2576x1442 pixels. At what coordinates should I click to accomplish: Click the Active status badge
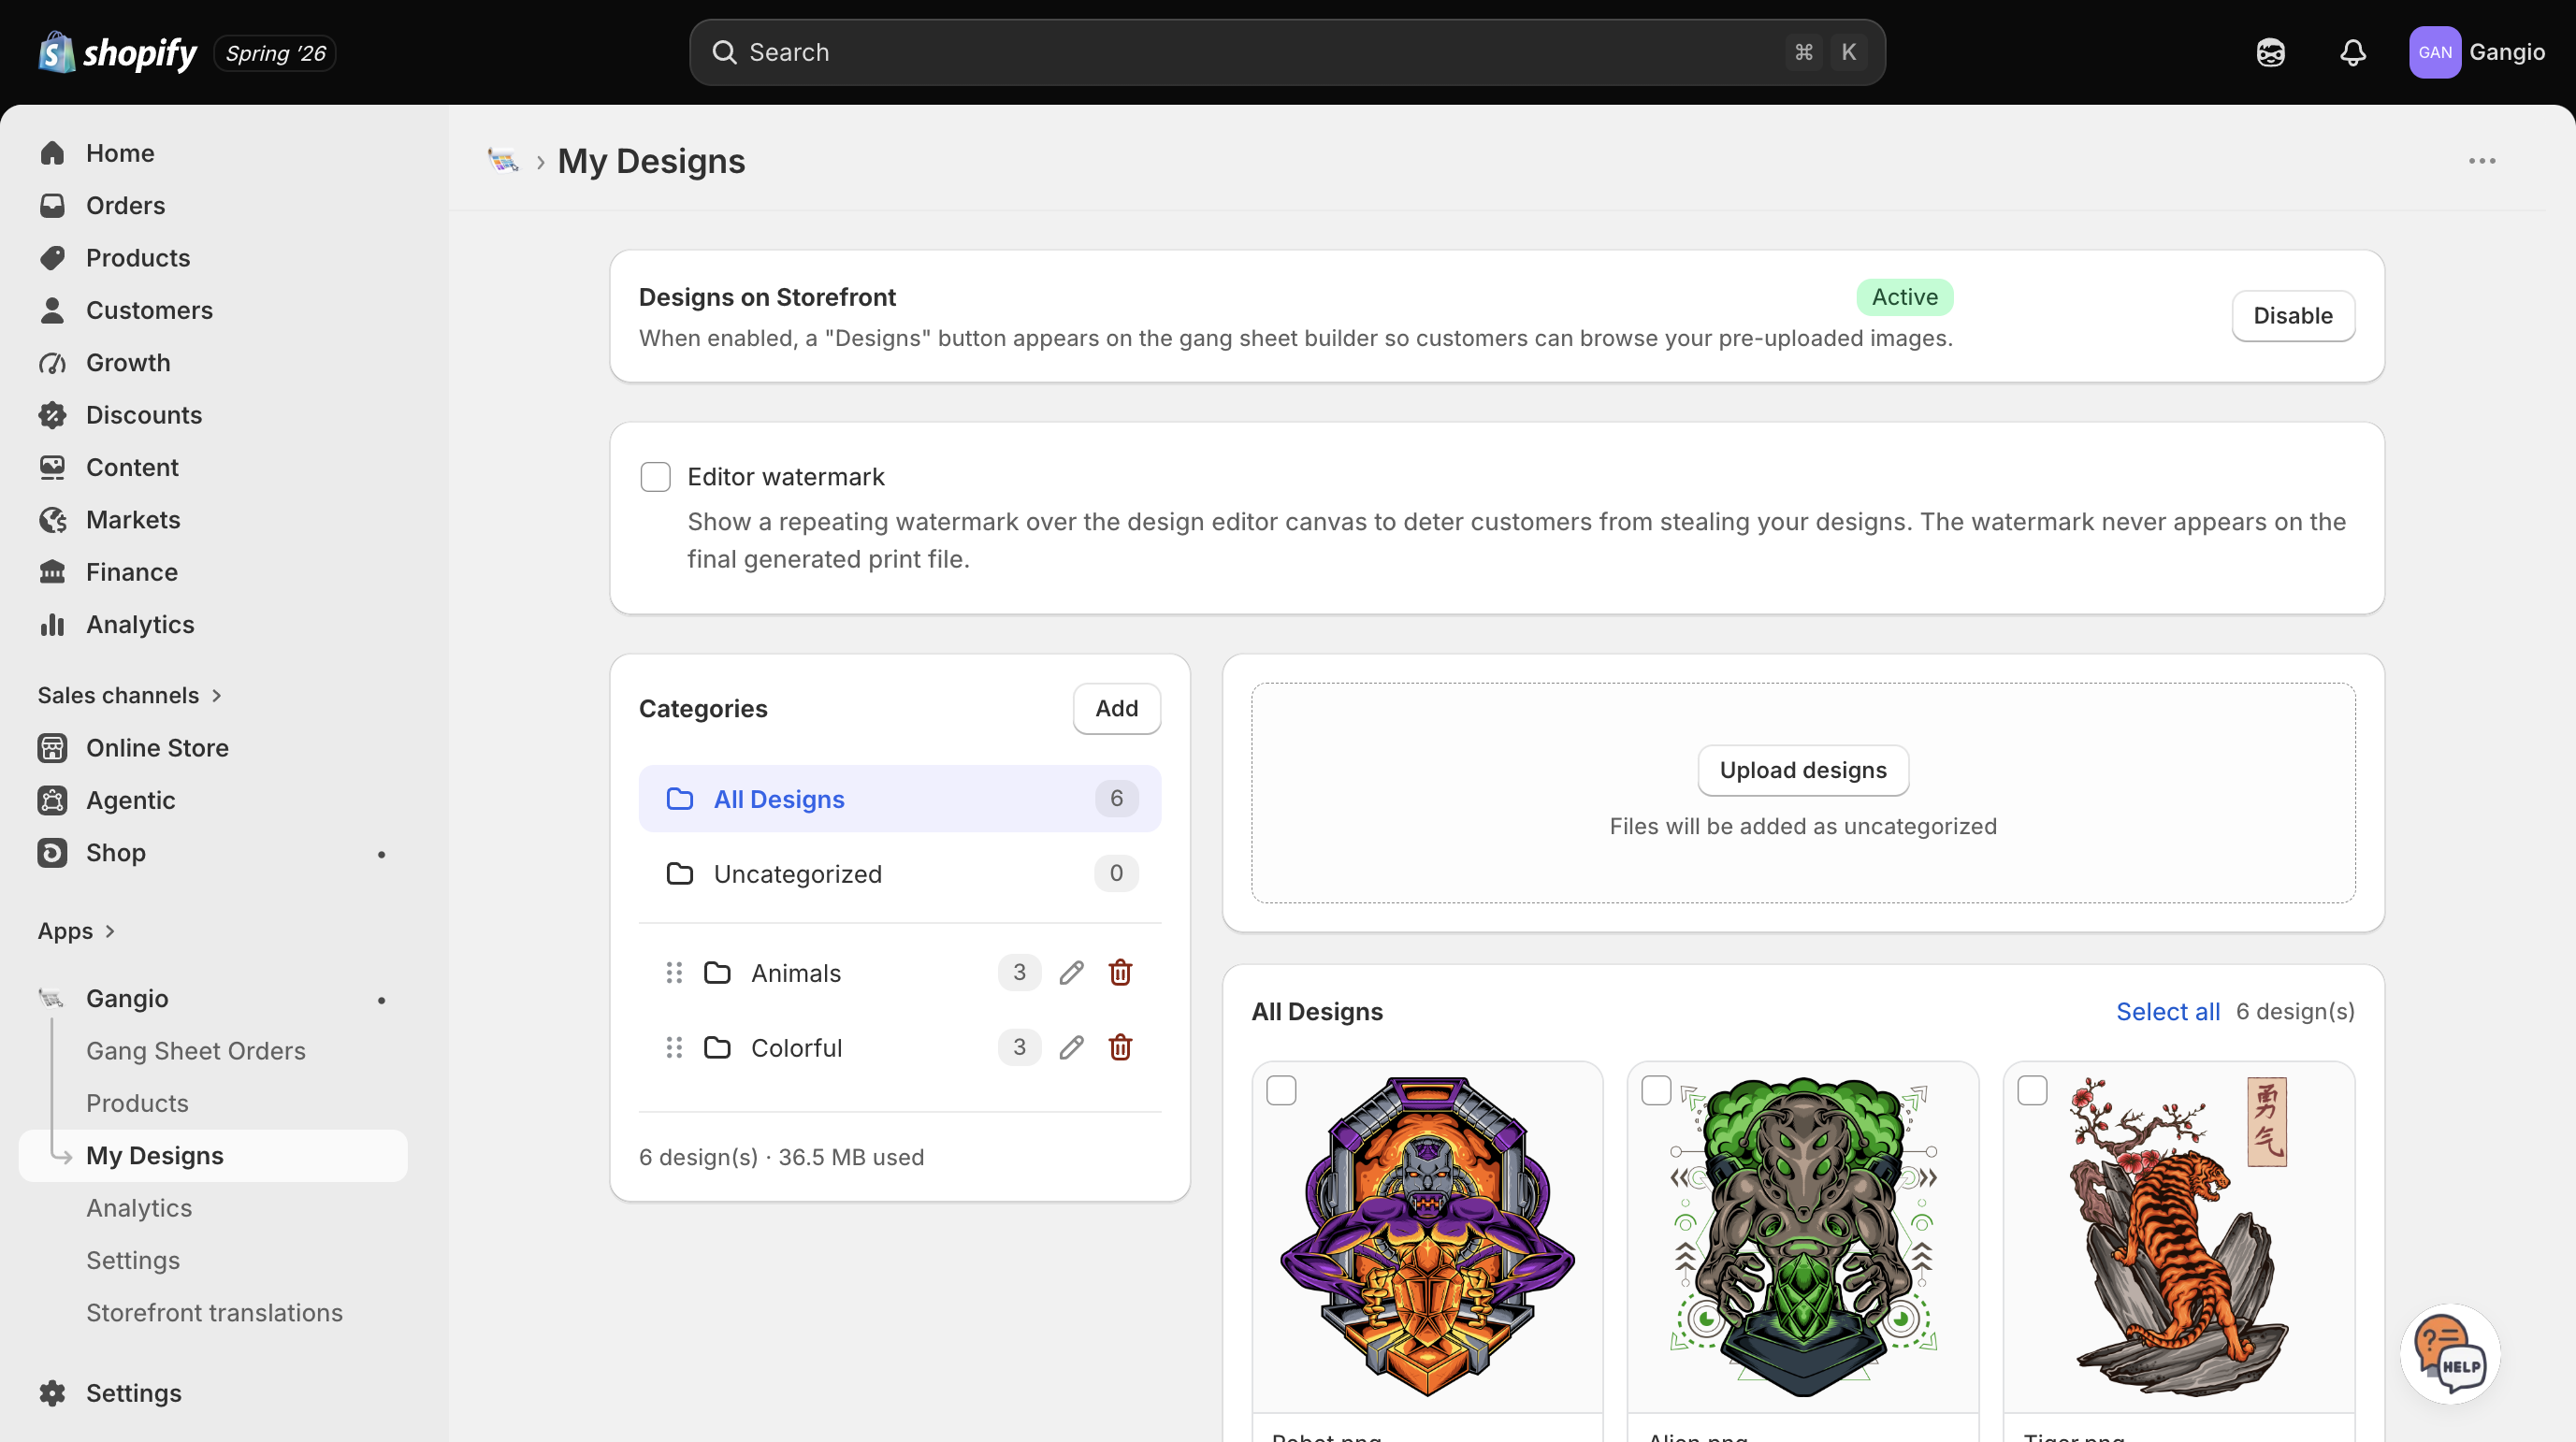pos(1904,297)
